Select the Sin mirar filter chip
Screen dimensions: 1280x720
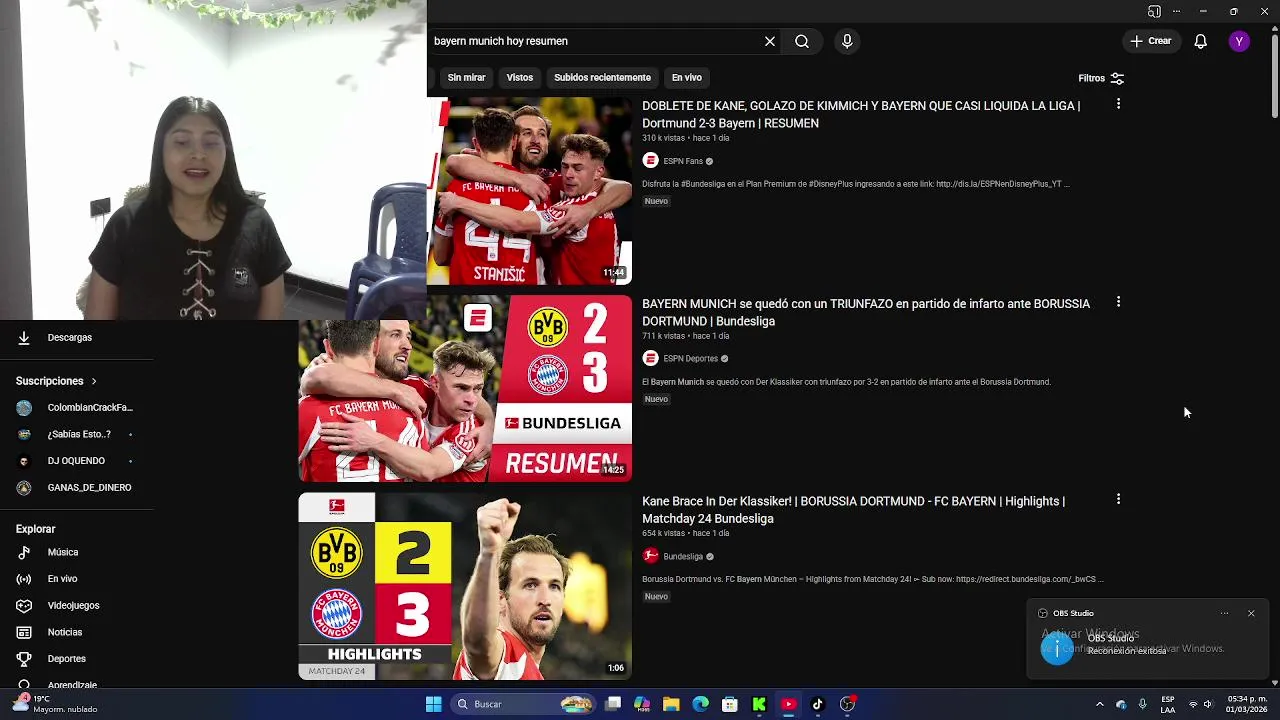pos(466,78)
